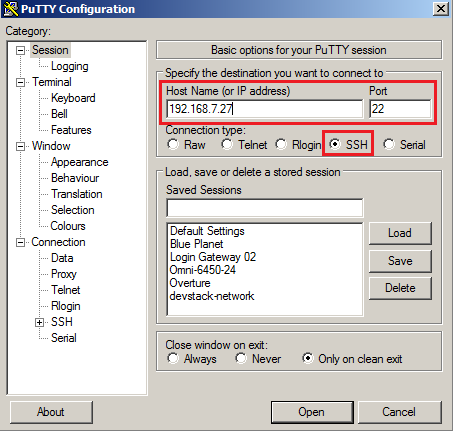
Task: Focus the Host Name input field
Action: (x=265, y=109)
